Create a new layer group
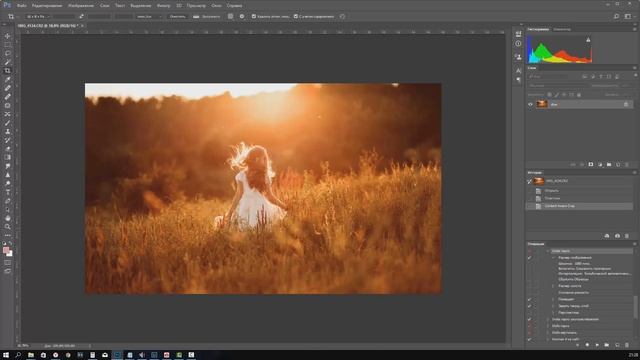Viewport: 640px width, 360px height. pos(609,164)
